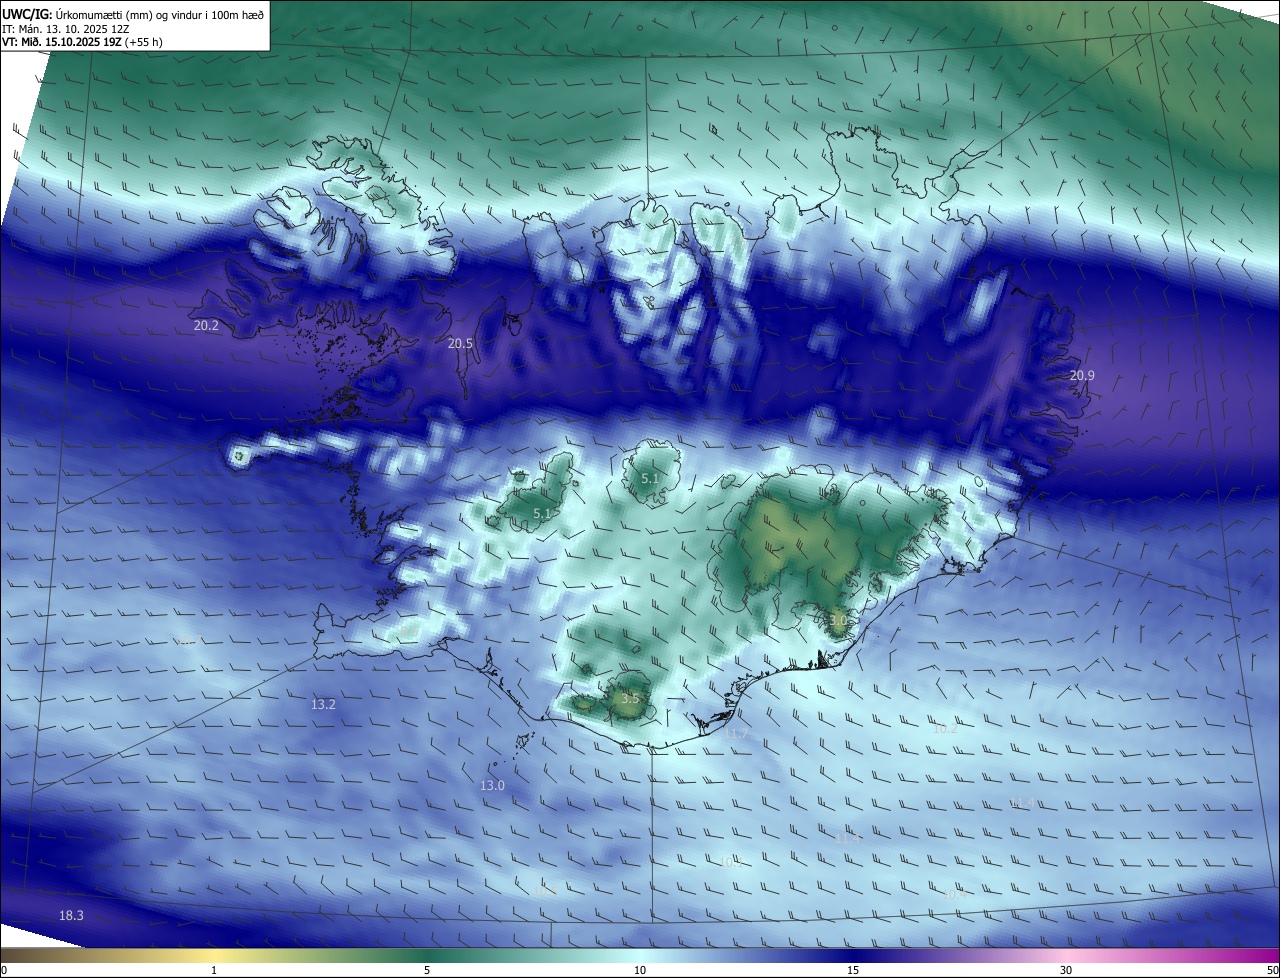Click the colorbar tick label 15
Screen dimensions: 1280x978
[x=853, y=970]
